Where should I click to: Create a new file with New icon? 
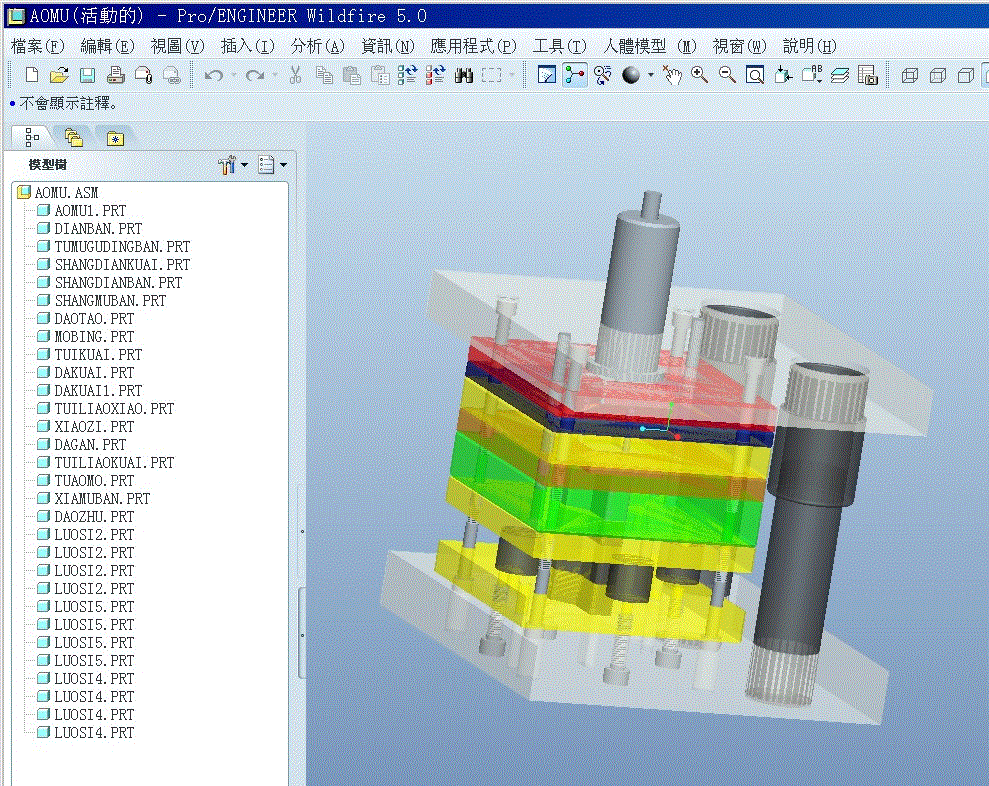tap(32, 75)
